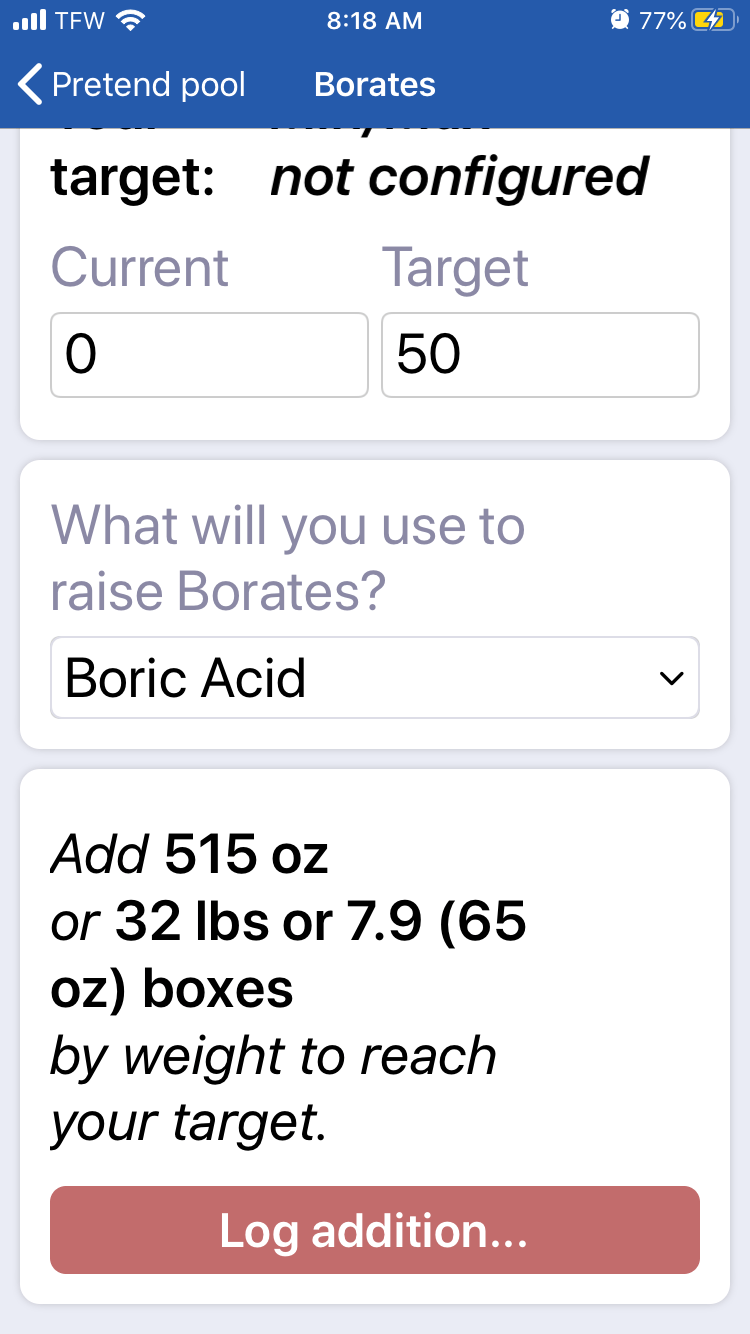Tap the Borates page title
This screenshot has height=1334, width=750.
[x=375, y=85]
